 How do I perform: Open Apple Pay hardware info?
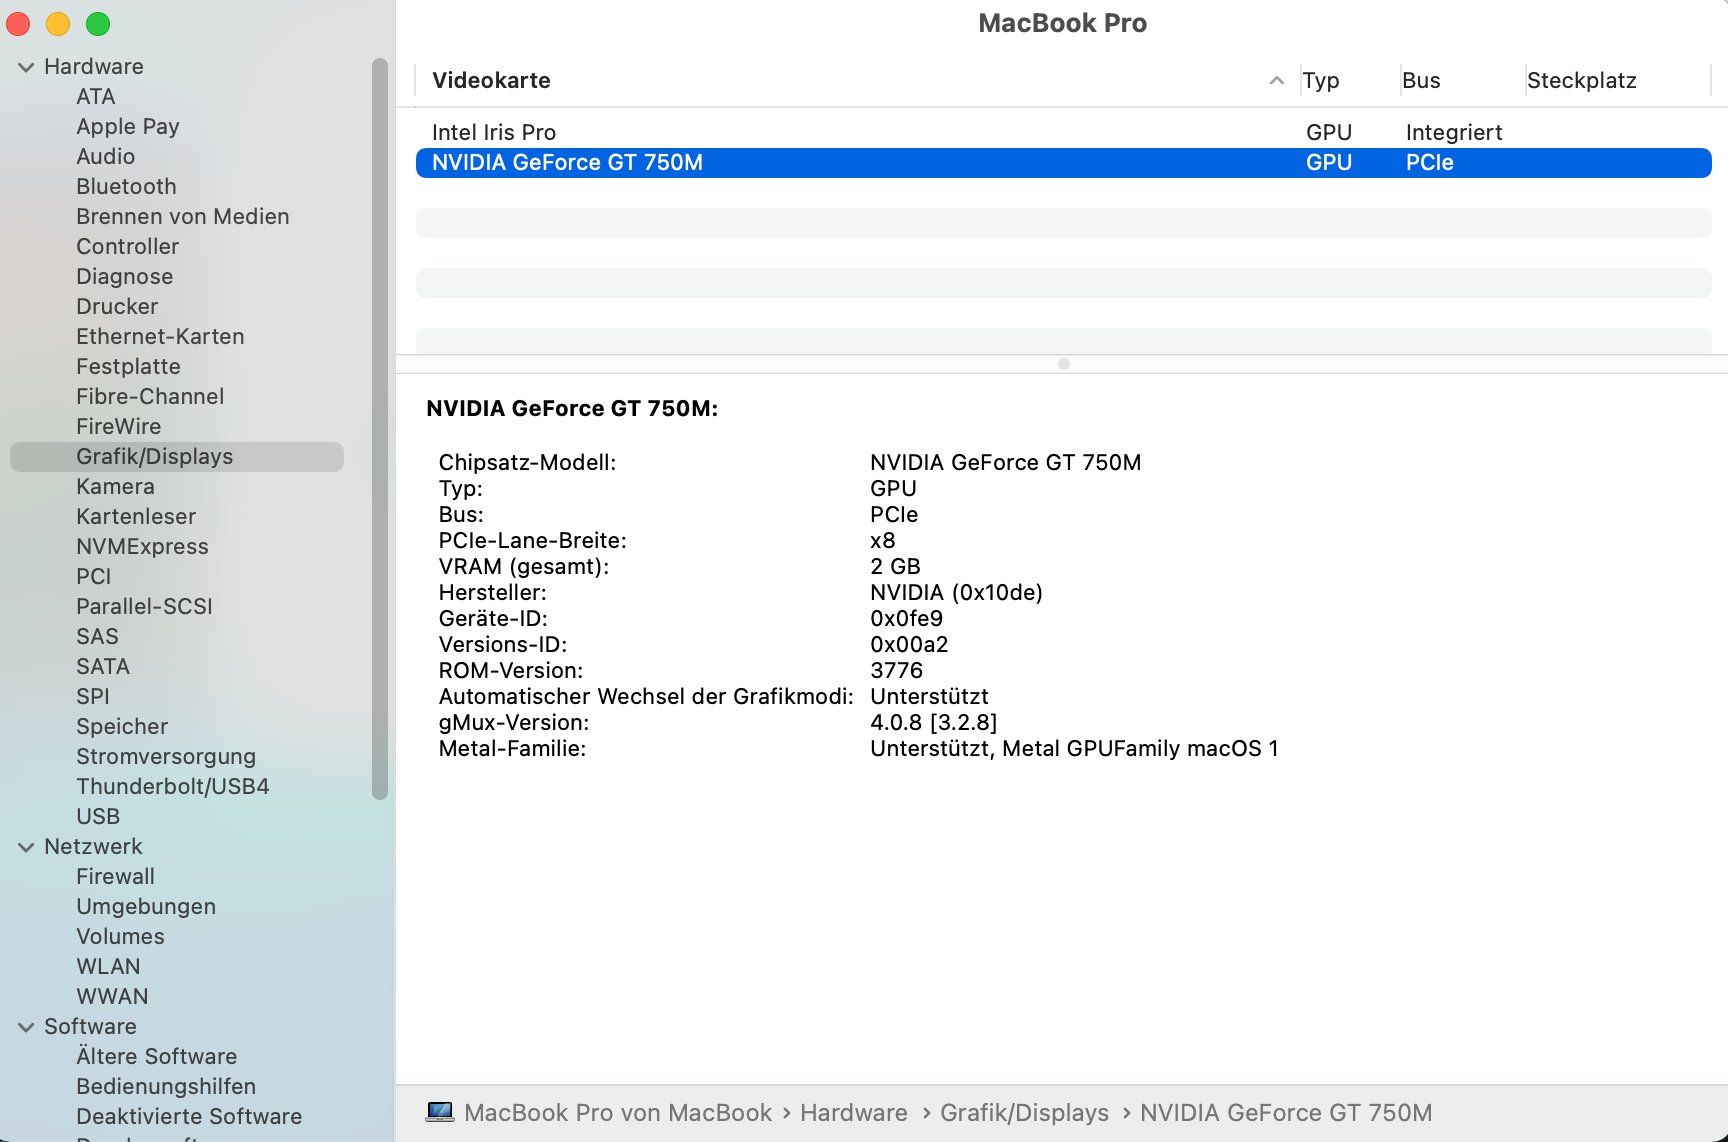pyautogui.click(x=128, y=126)
